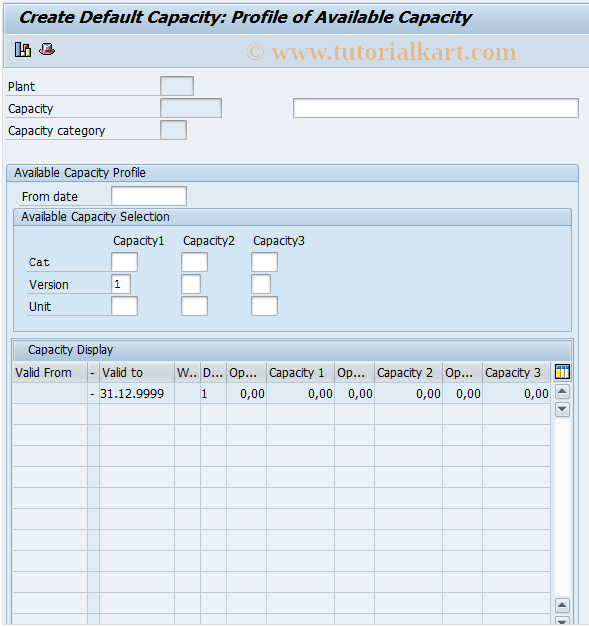The width and height of the screenshot is (589, 627).
Task: Click the Plant input field
Action: point(177,86)
